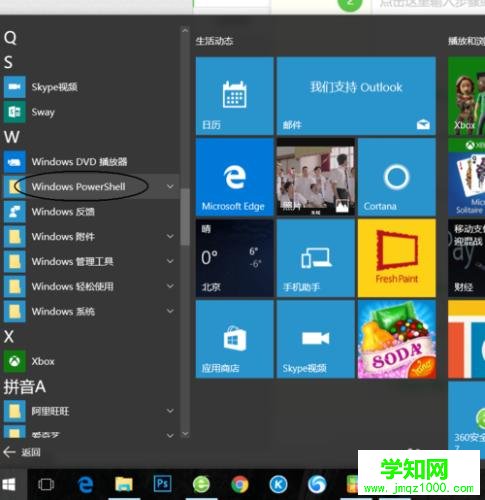The height and width of the screenshot is (500, 485).
Task: Jump to letter Q section header
Action: pos(10,38)
